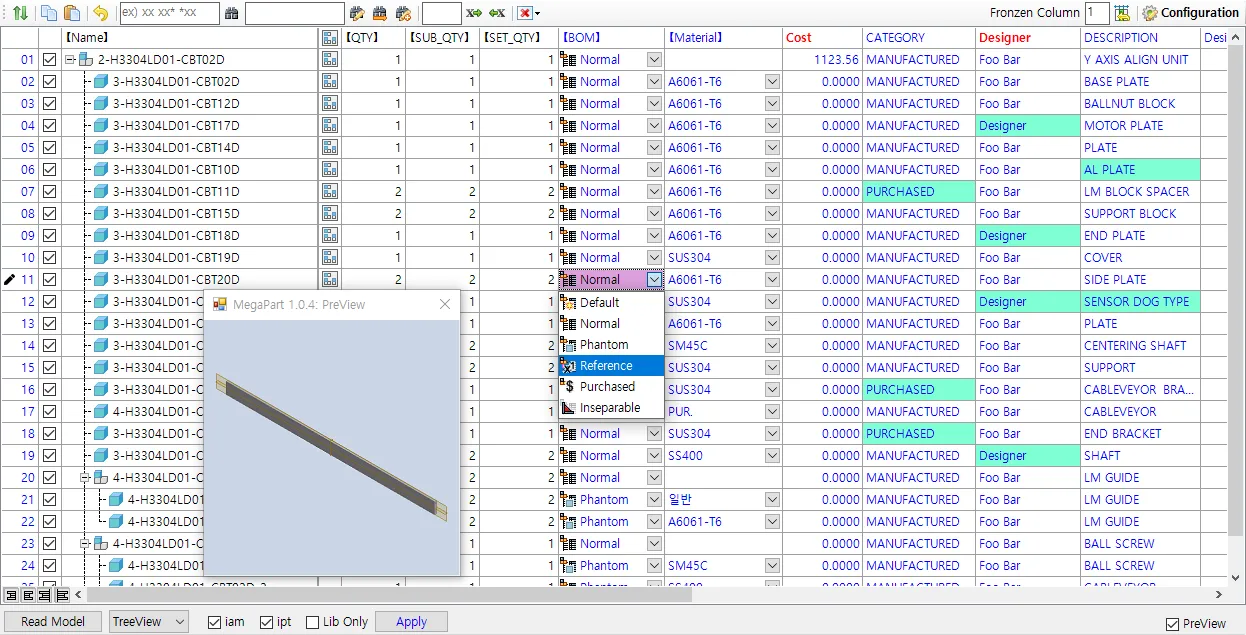Collapse the tree node in row 23
This screenshot has height=635, width=1246.
pyautogui.click(x=85, y=543)
